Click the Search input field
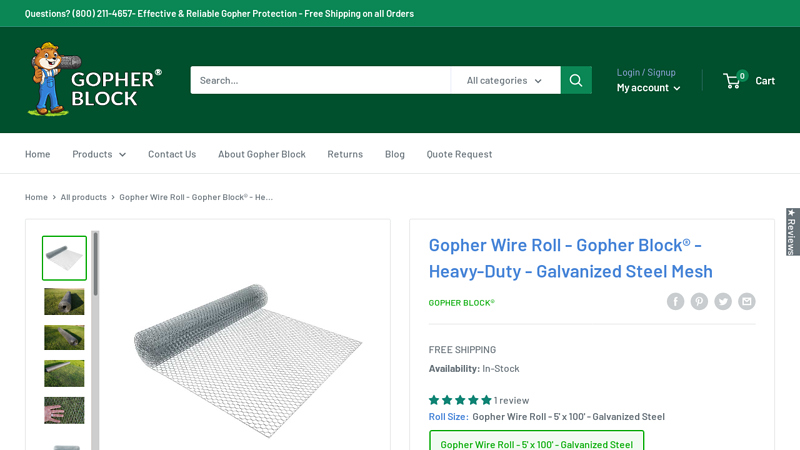Image resolution: width=800 pixels, height=450 pixels. click(x=320, y=80)
